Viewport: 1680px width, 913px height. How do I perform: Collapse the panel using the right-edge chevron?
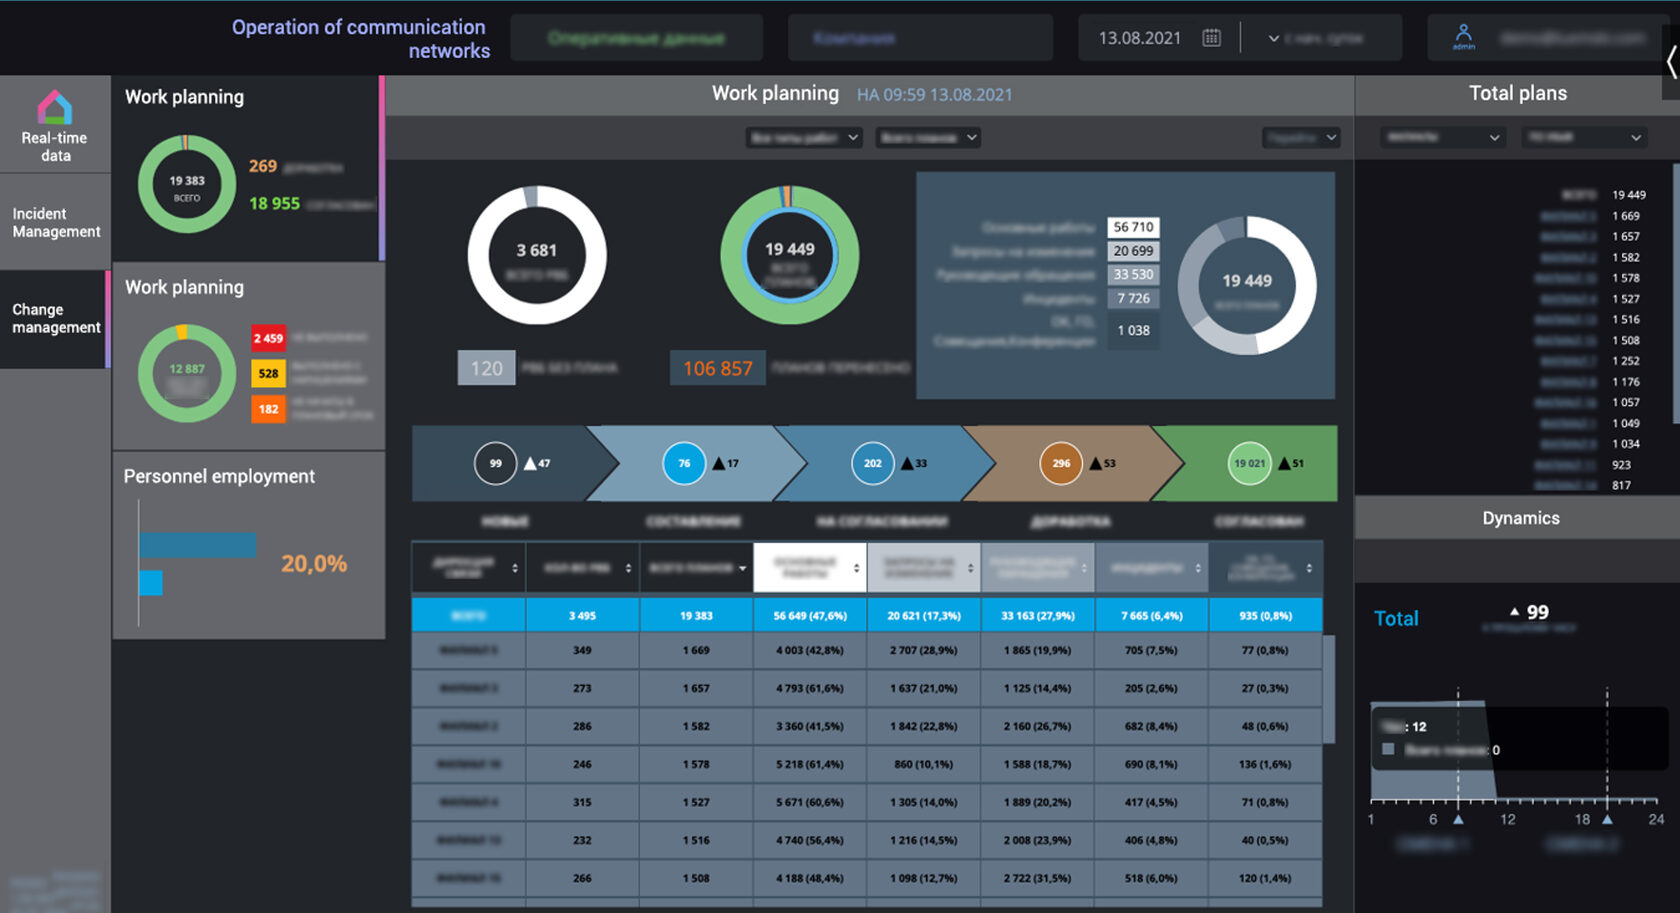point(1671,62)
